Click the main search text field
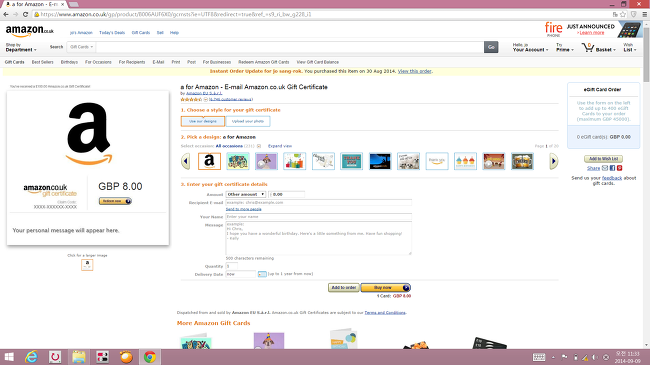The height and width of the screenshot is (365, 650). pos(290,47)
